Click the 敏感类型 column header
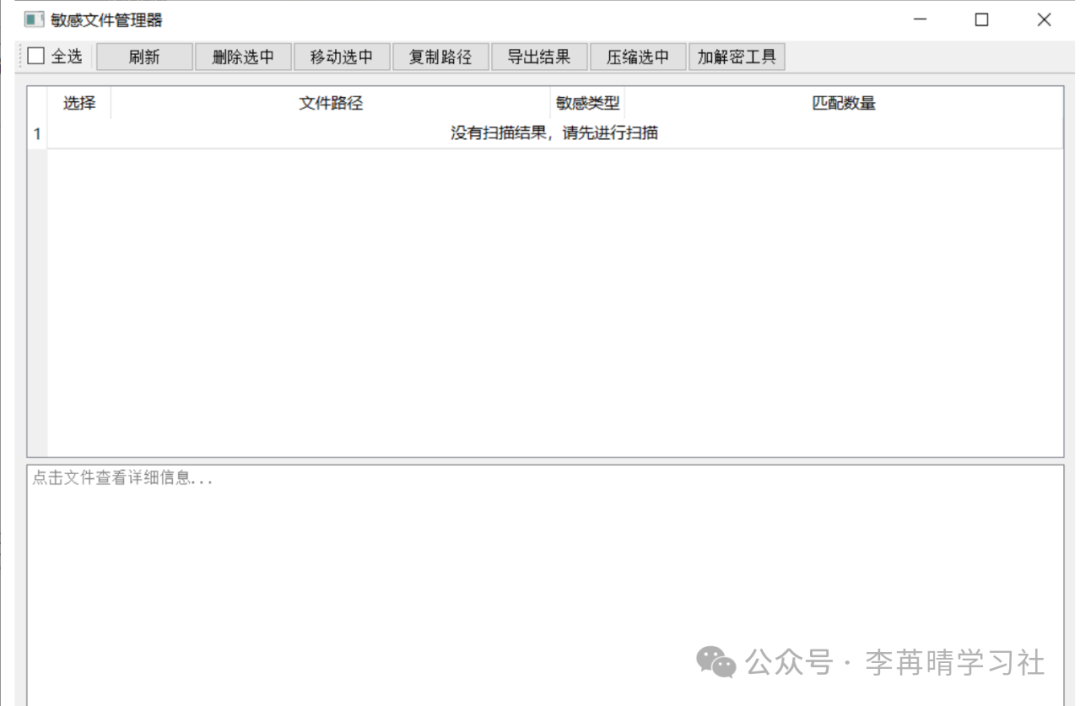Image resolution: width=1080 pixels, height=706 pixels. (587, 103)
